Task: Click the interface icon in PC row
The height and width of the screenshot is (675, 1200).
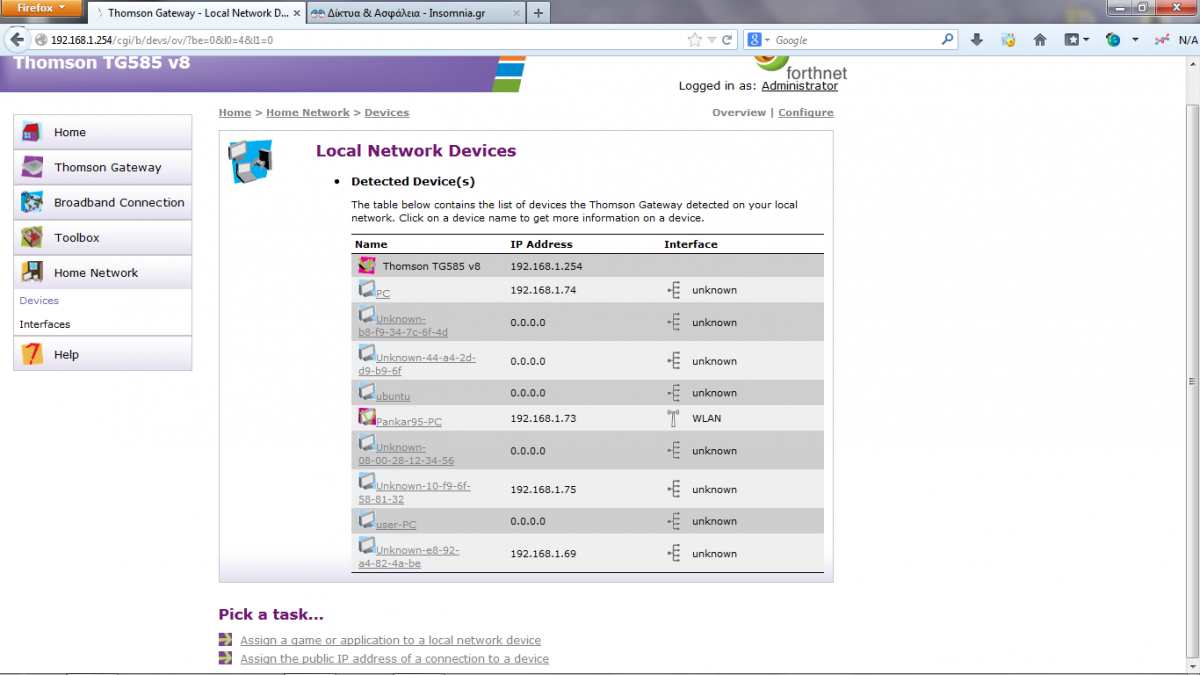Action: (x=674, y=290)
